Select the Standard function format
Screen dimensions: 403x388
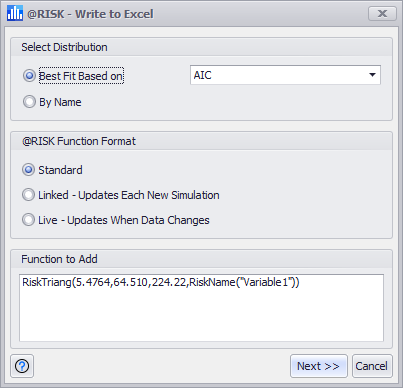[28, 170]
